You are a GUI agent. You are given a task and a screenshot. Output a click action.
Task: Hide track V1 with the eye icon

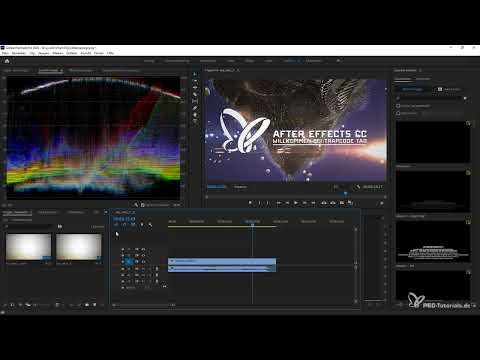click(x=143, y=262)
